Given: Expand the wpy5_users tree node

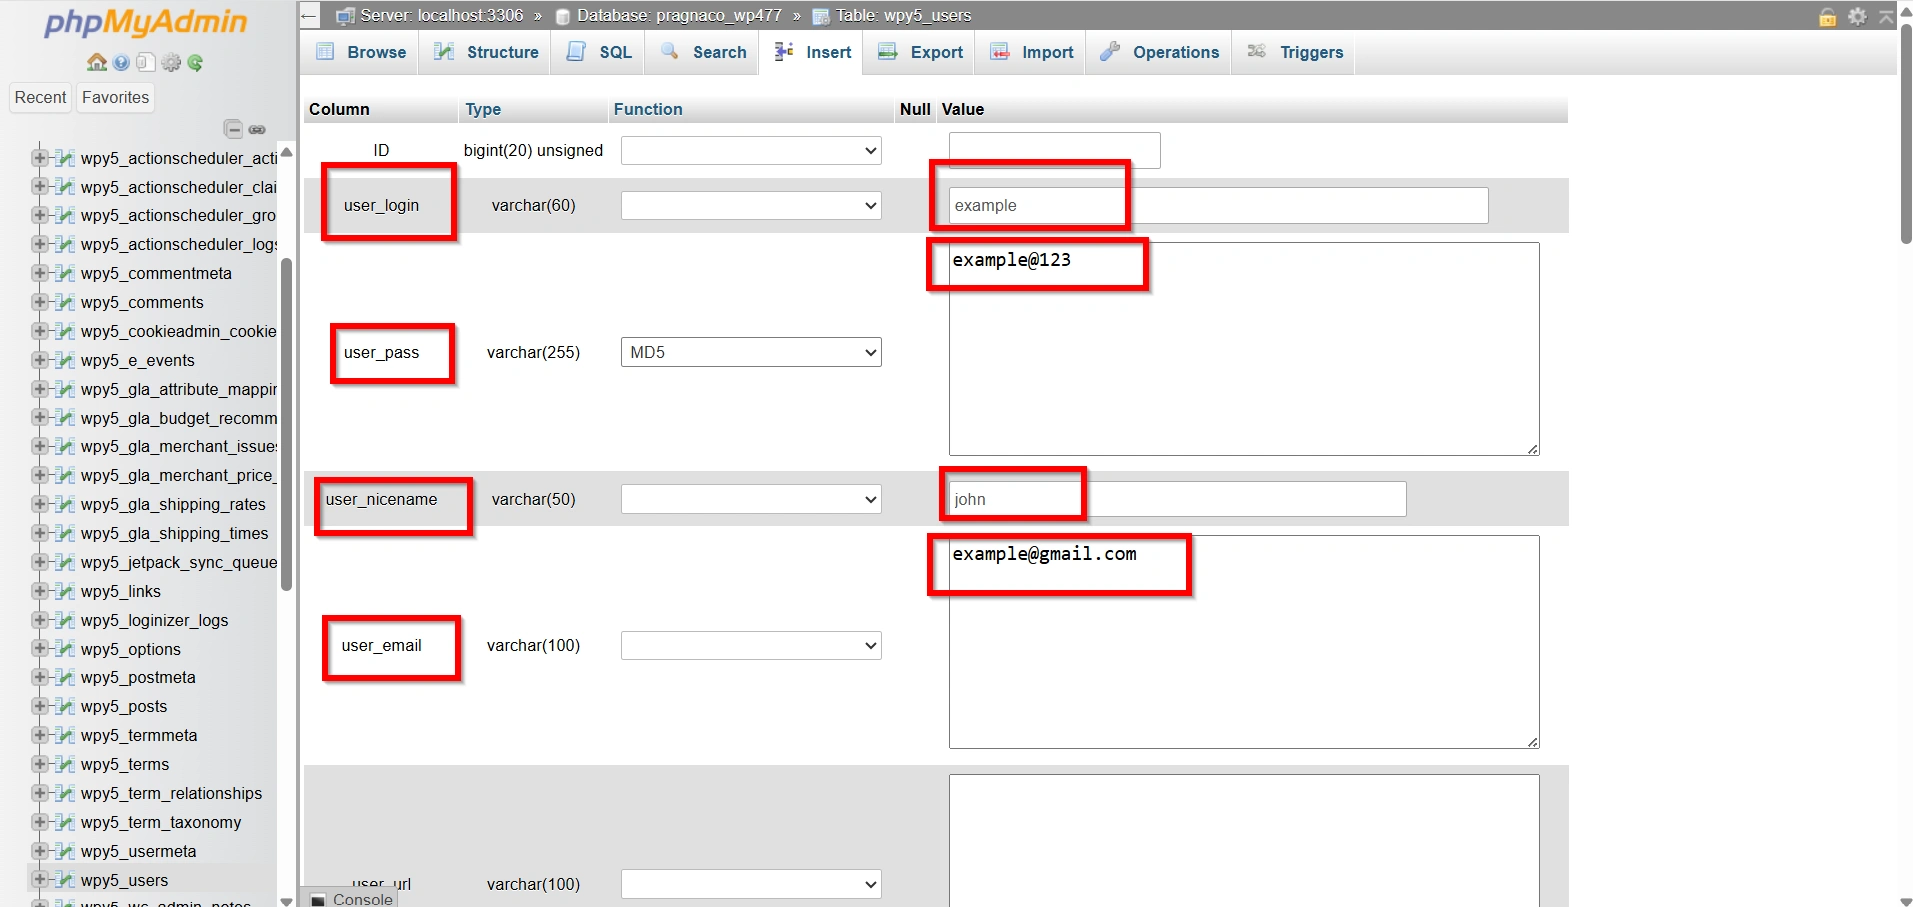Looking at the screenshot, I should [39, 879].
